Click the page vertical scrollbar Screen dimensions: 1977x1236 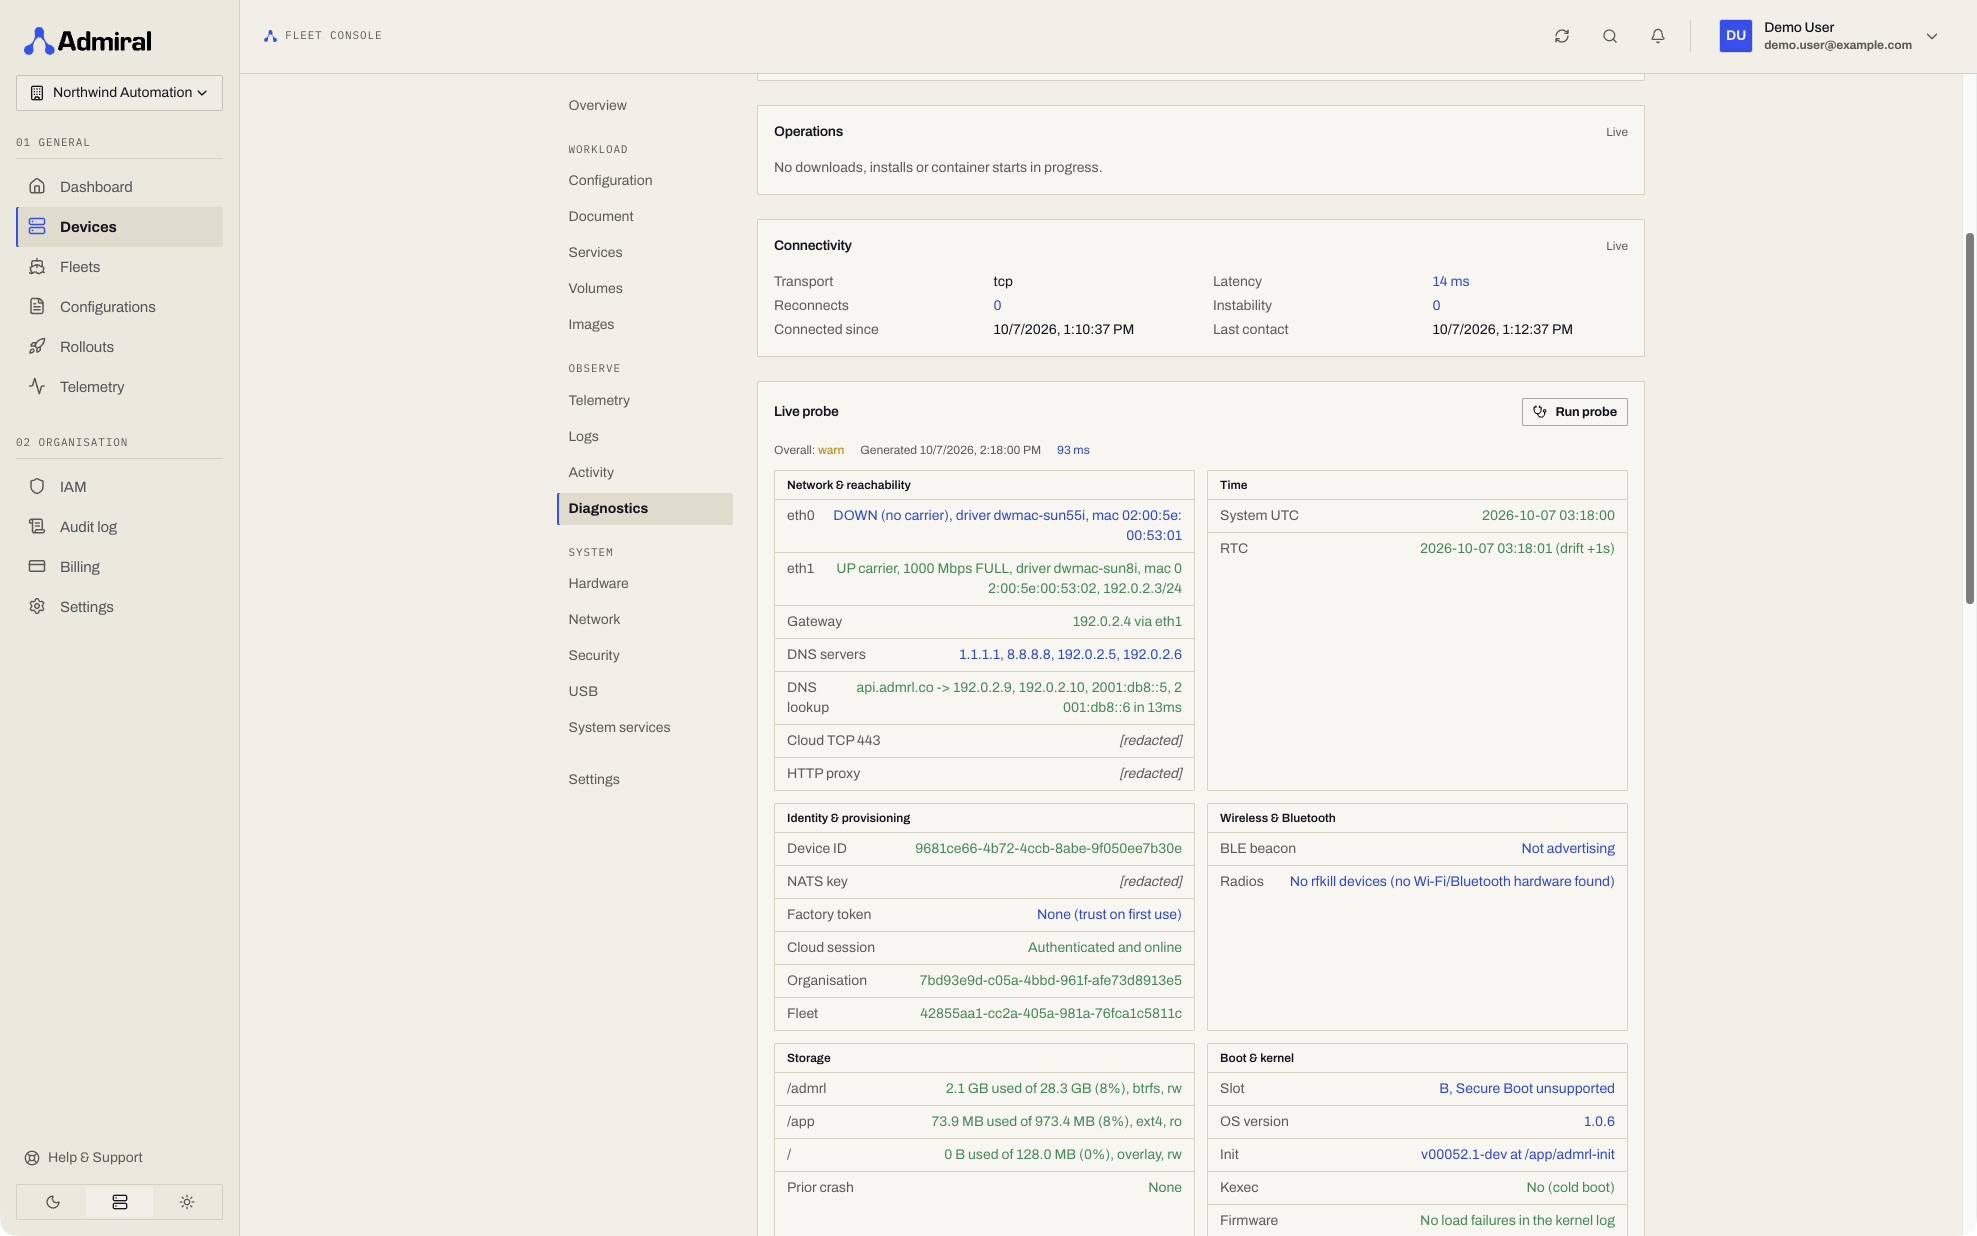(x=1970, y=418)
